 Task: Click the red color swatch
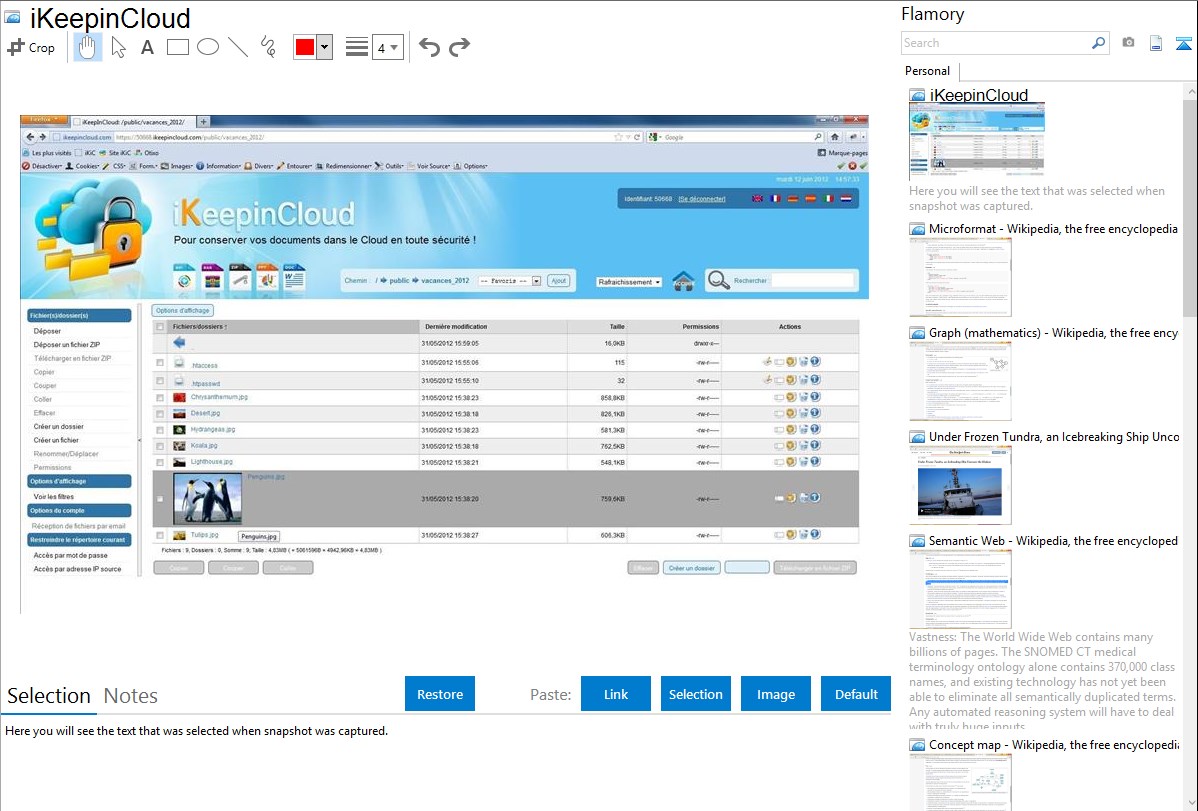click(305, 47)
